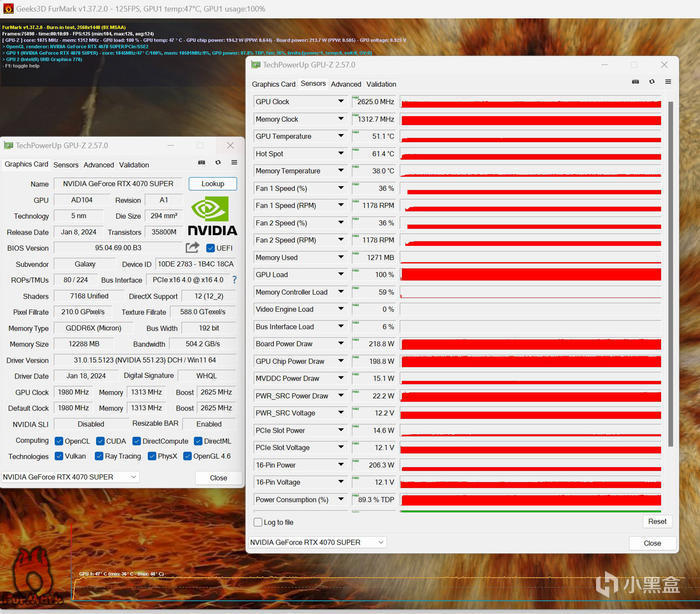Switch to Advanced tab in Graphics Card window
The width and height of the screenshot is (700, 614).
pos(99,165)
